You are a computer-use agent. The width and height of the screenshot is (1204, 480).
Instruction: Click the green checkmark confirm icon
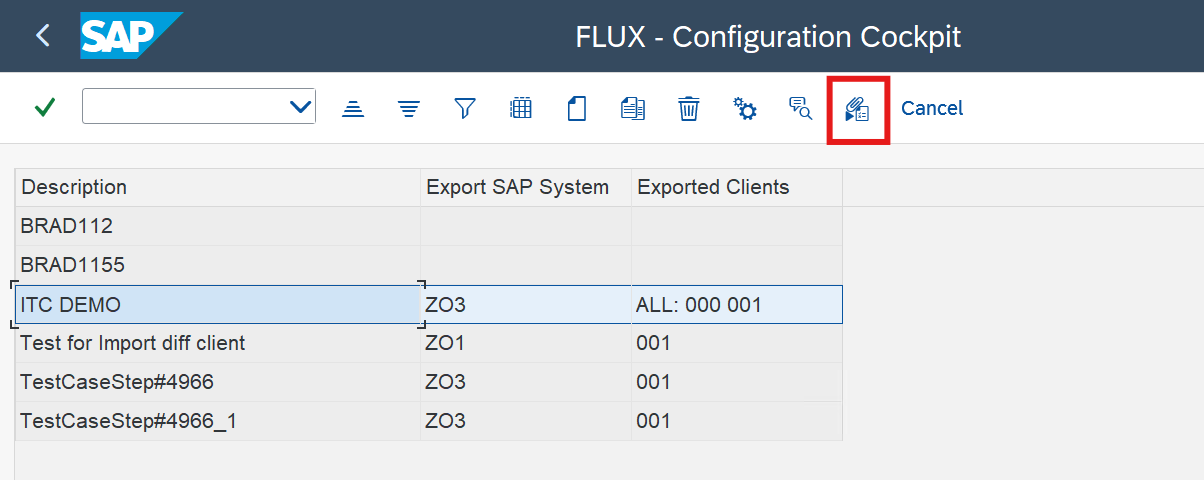(44, 107)
